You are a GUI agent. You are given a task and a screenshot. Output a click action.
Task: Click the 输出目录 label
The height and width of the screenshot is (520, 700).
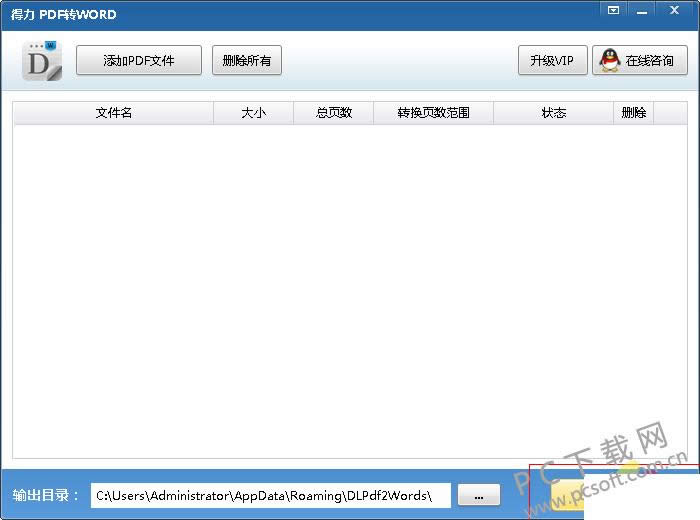coord(45,495)
